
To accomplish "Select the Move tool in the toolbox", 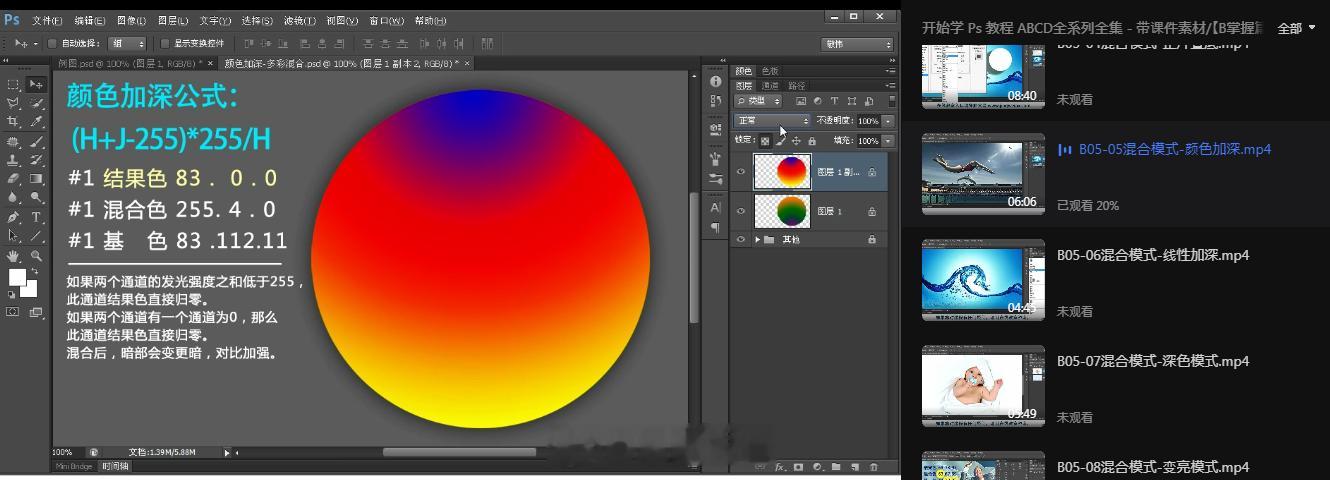I will coord(36,85).
